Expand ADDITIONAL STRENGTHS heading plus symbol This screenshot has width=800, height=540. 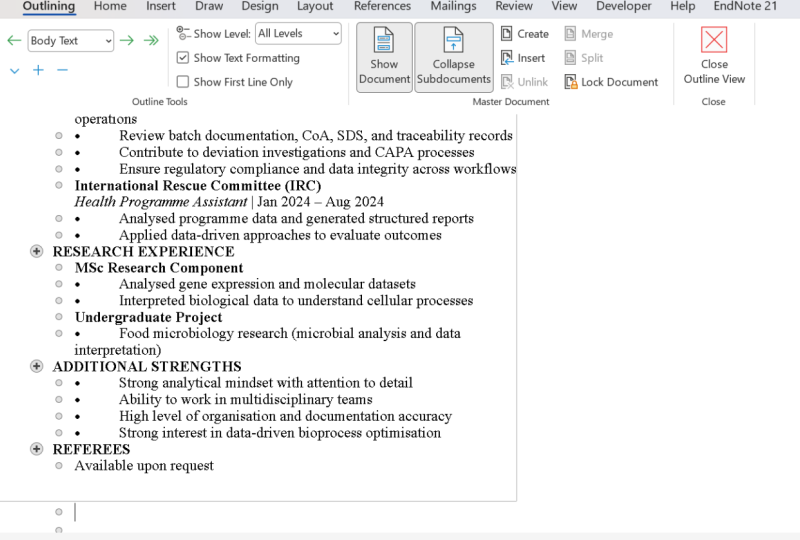tap(36, 366)
